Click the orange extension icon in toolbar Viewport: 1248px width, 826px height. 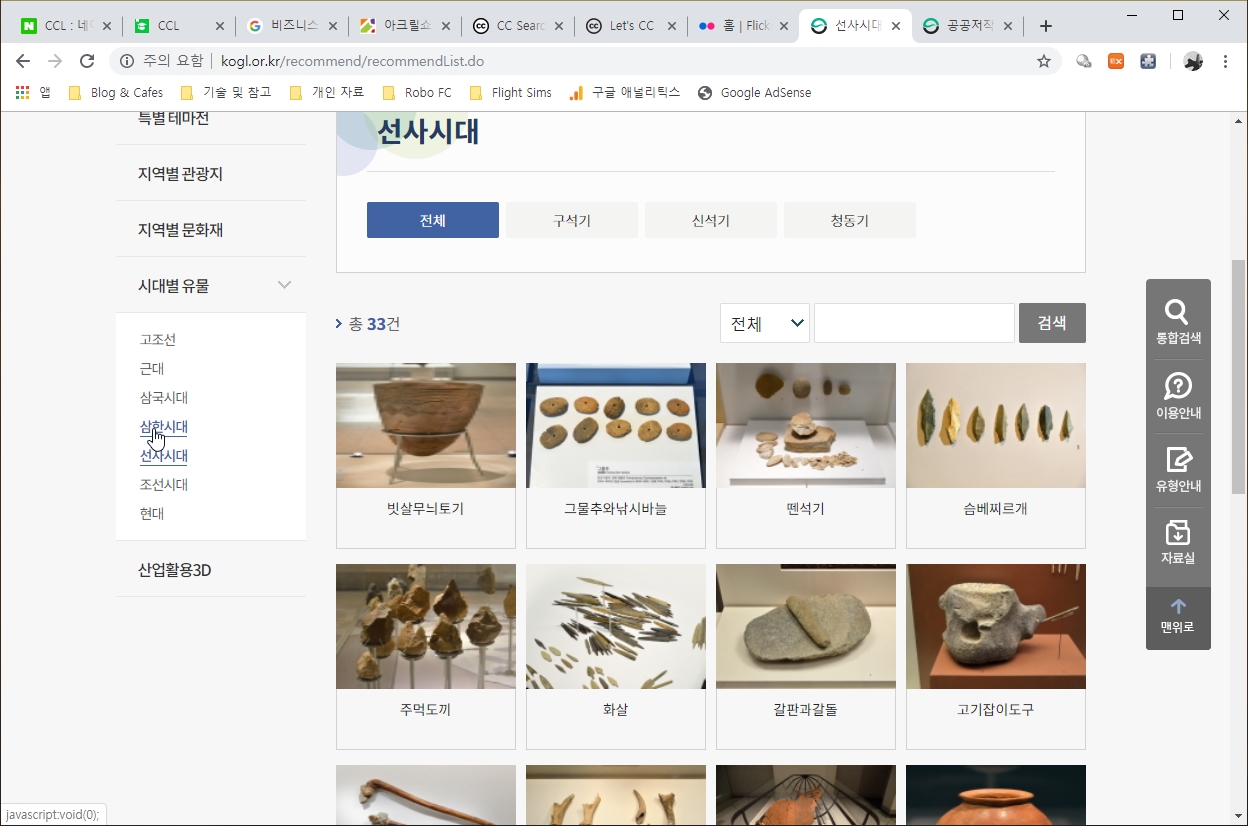(x=1116, y=61)
